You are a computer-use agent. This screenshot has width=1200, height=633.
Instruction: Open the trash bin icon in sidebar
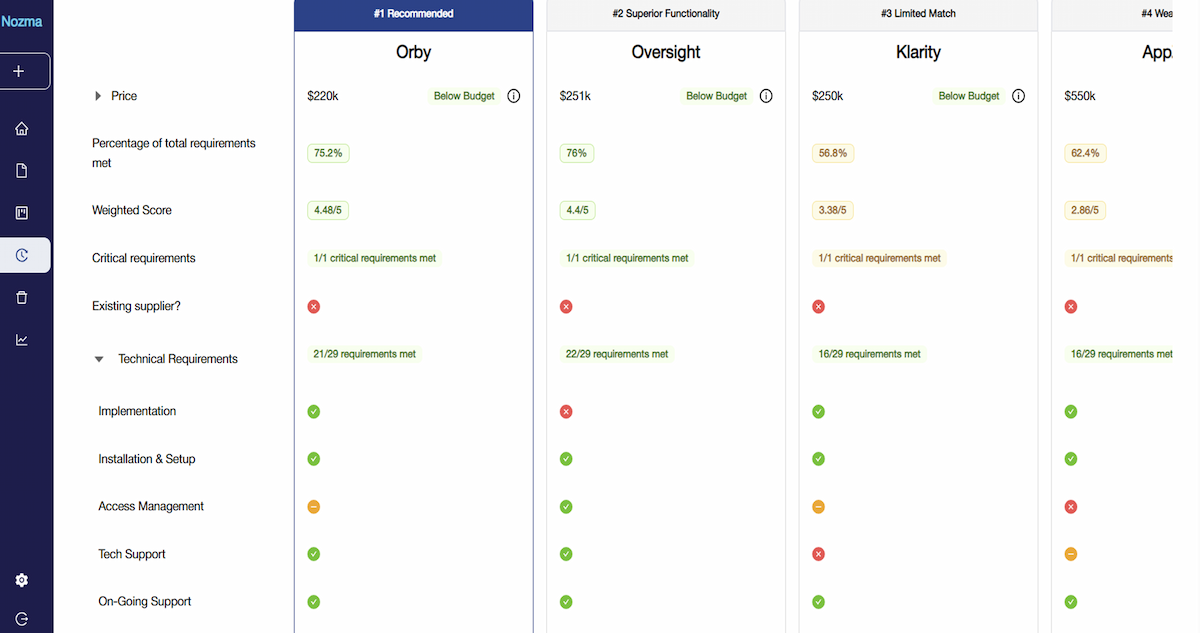[22, 298]
